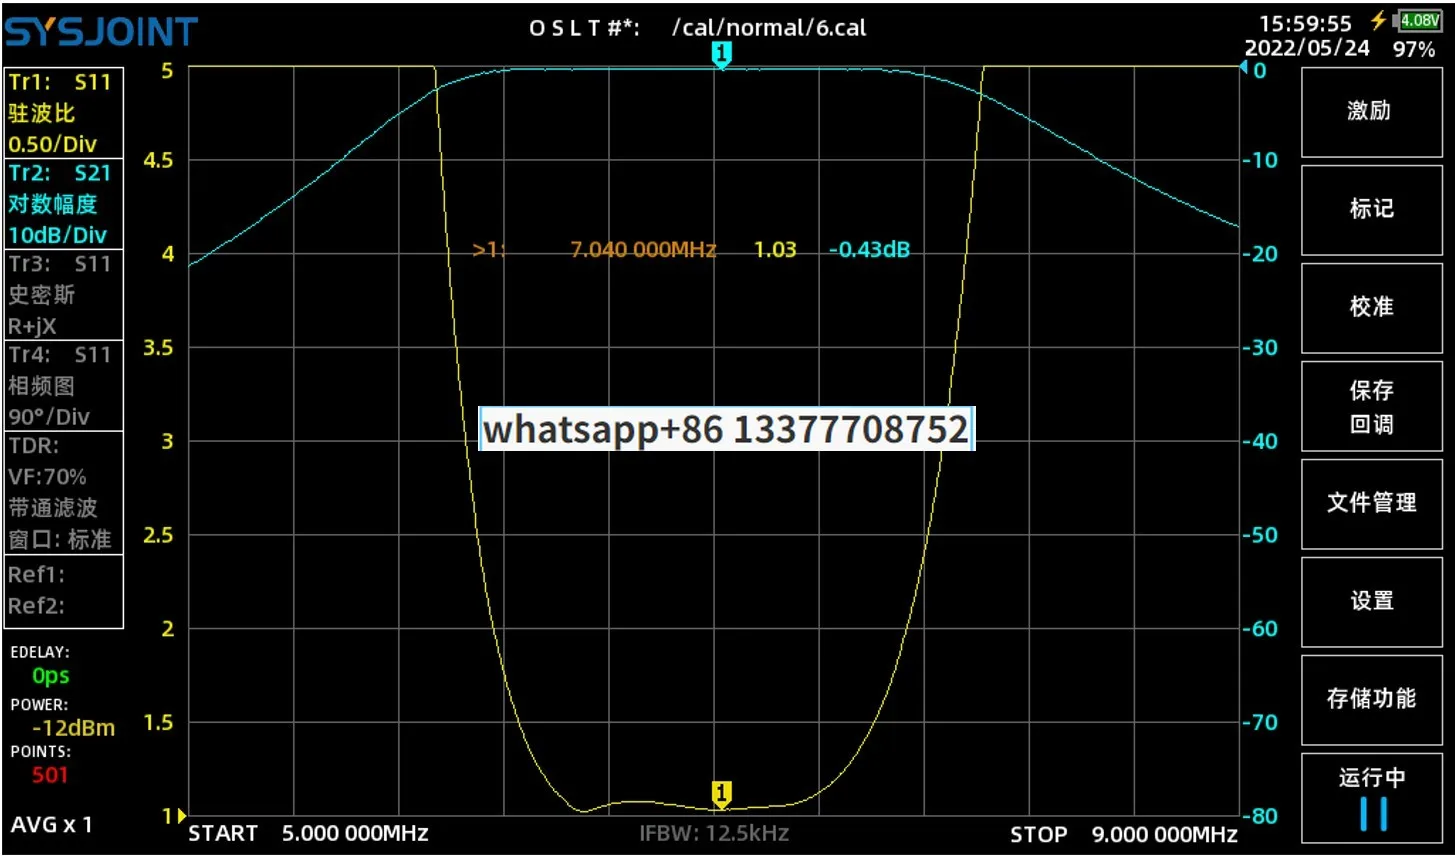Click the >1: active marker indicator
Screen dimensions: 1455x856
click(488, 249)
